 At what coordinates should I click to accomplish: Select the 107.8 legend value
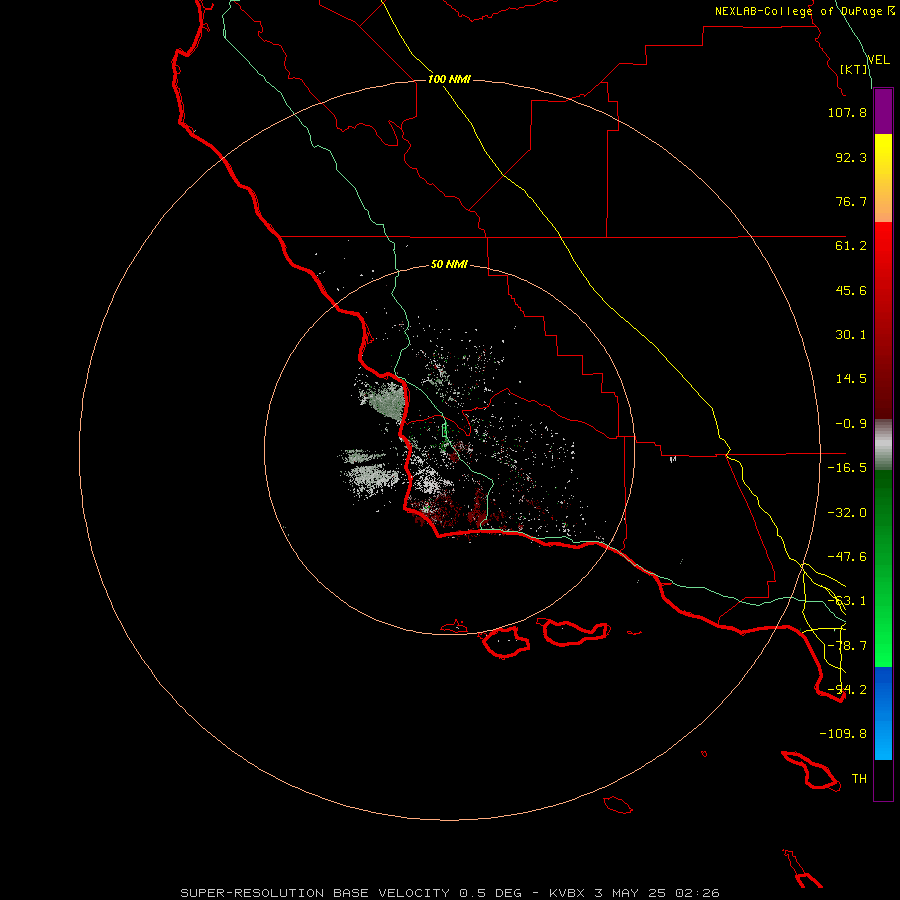tap(847, 112)
